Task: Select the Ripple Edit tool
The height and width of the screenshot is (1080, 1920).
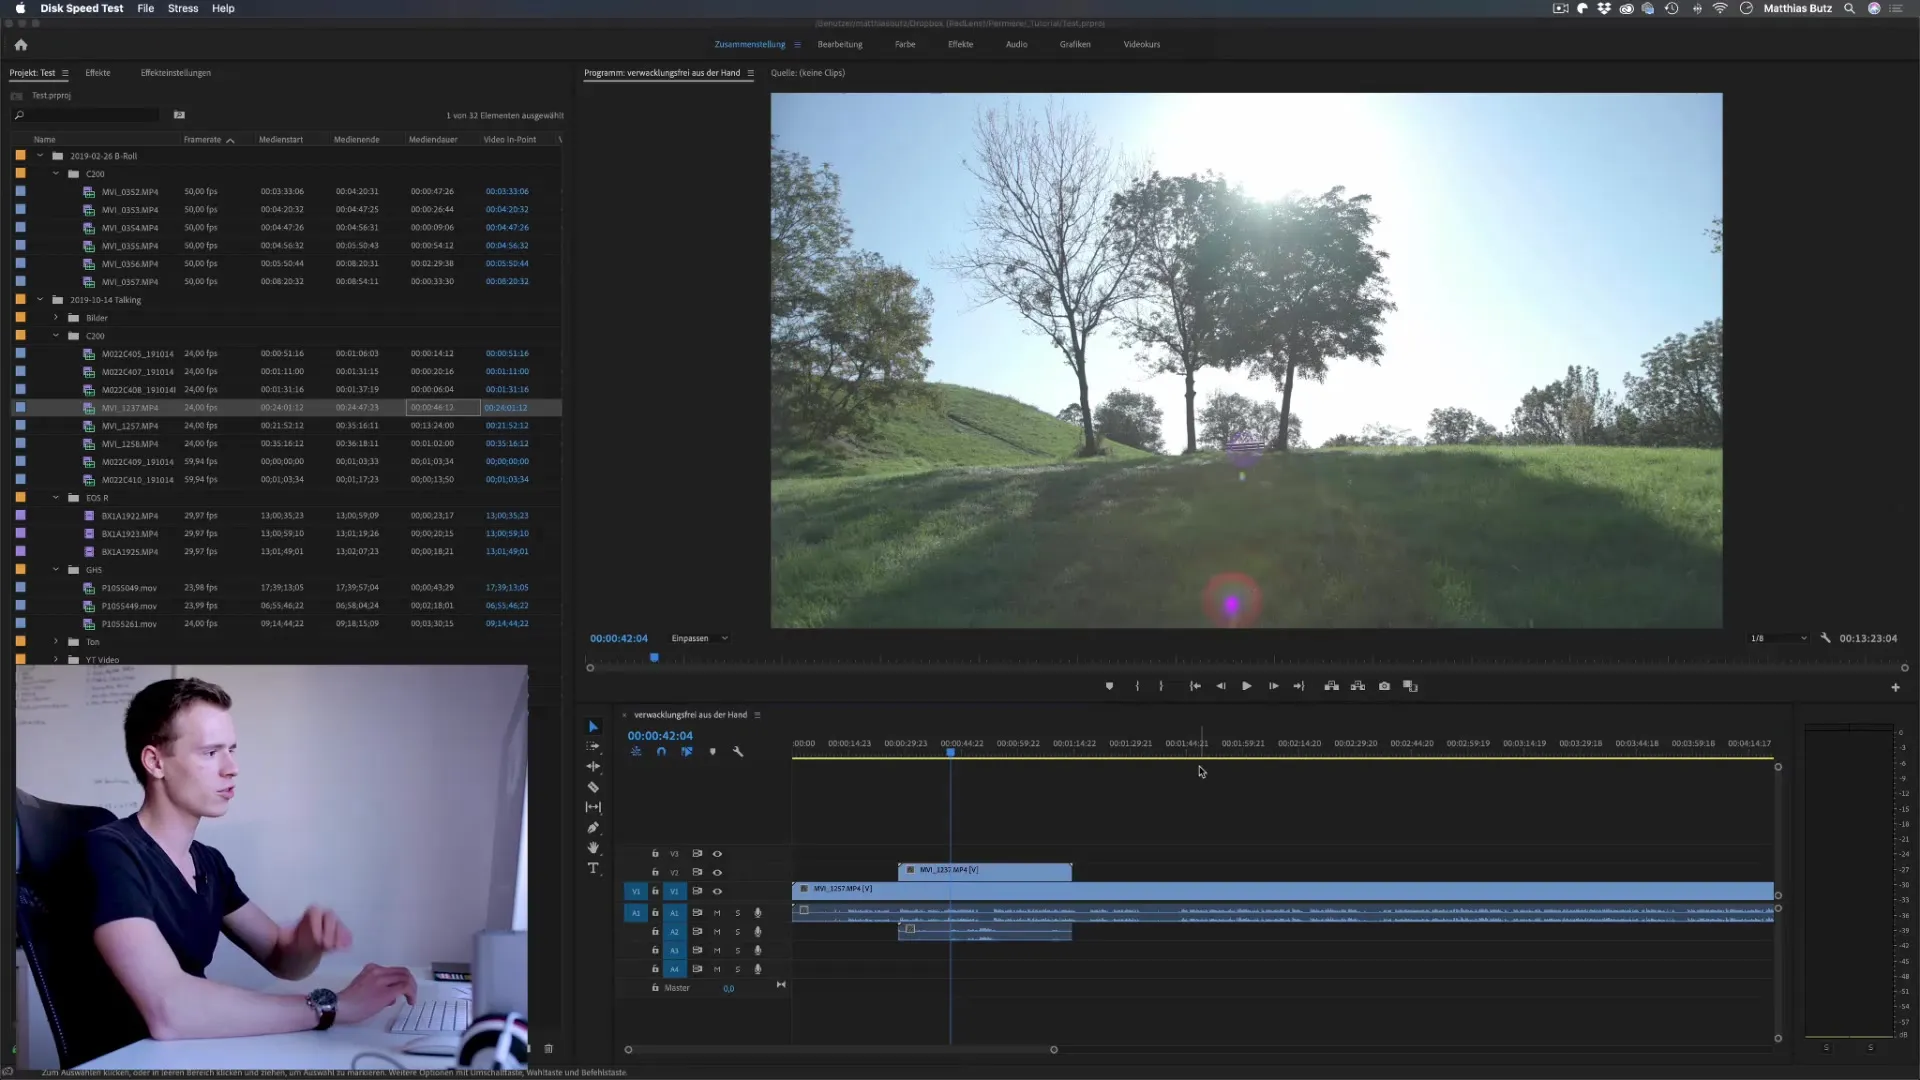Action: click(593, 767)
